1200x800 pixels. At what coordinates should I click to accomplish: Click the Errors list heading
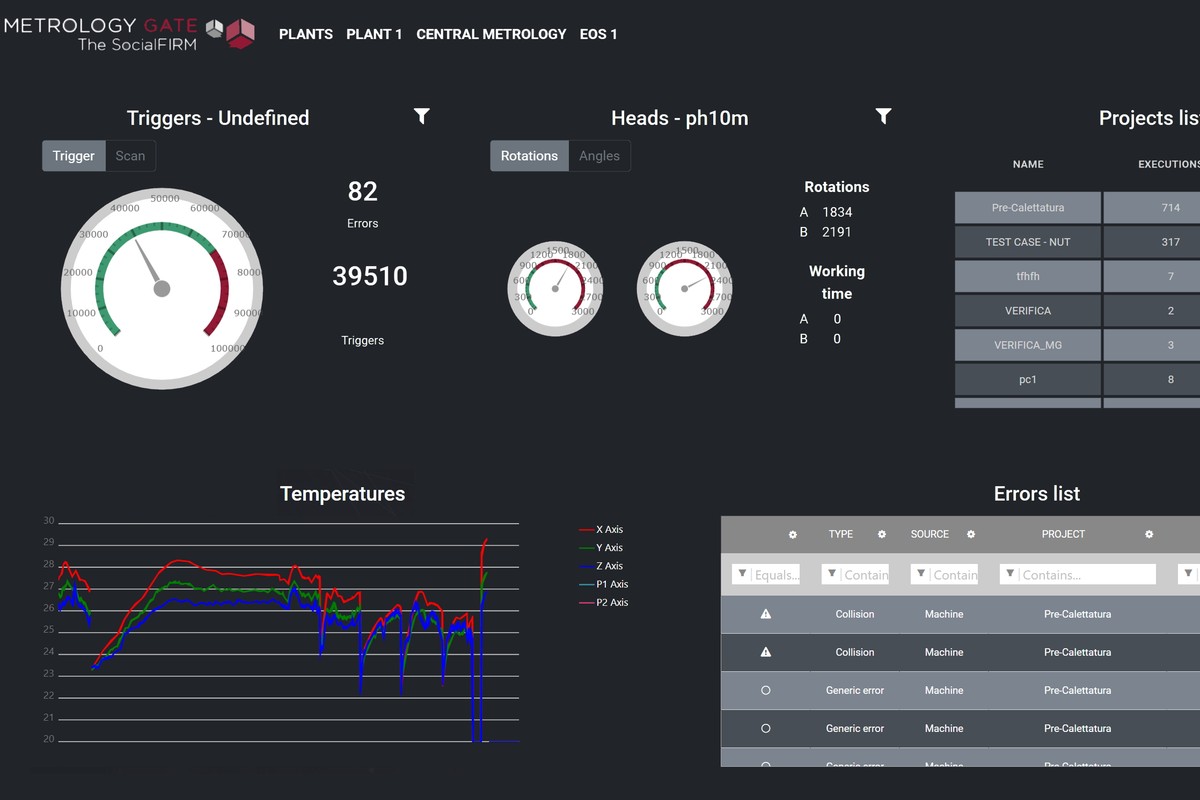[1037, 493]
